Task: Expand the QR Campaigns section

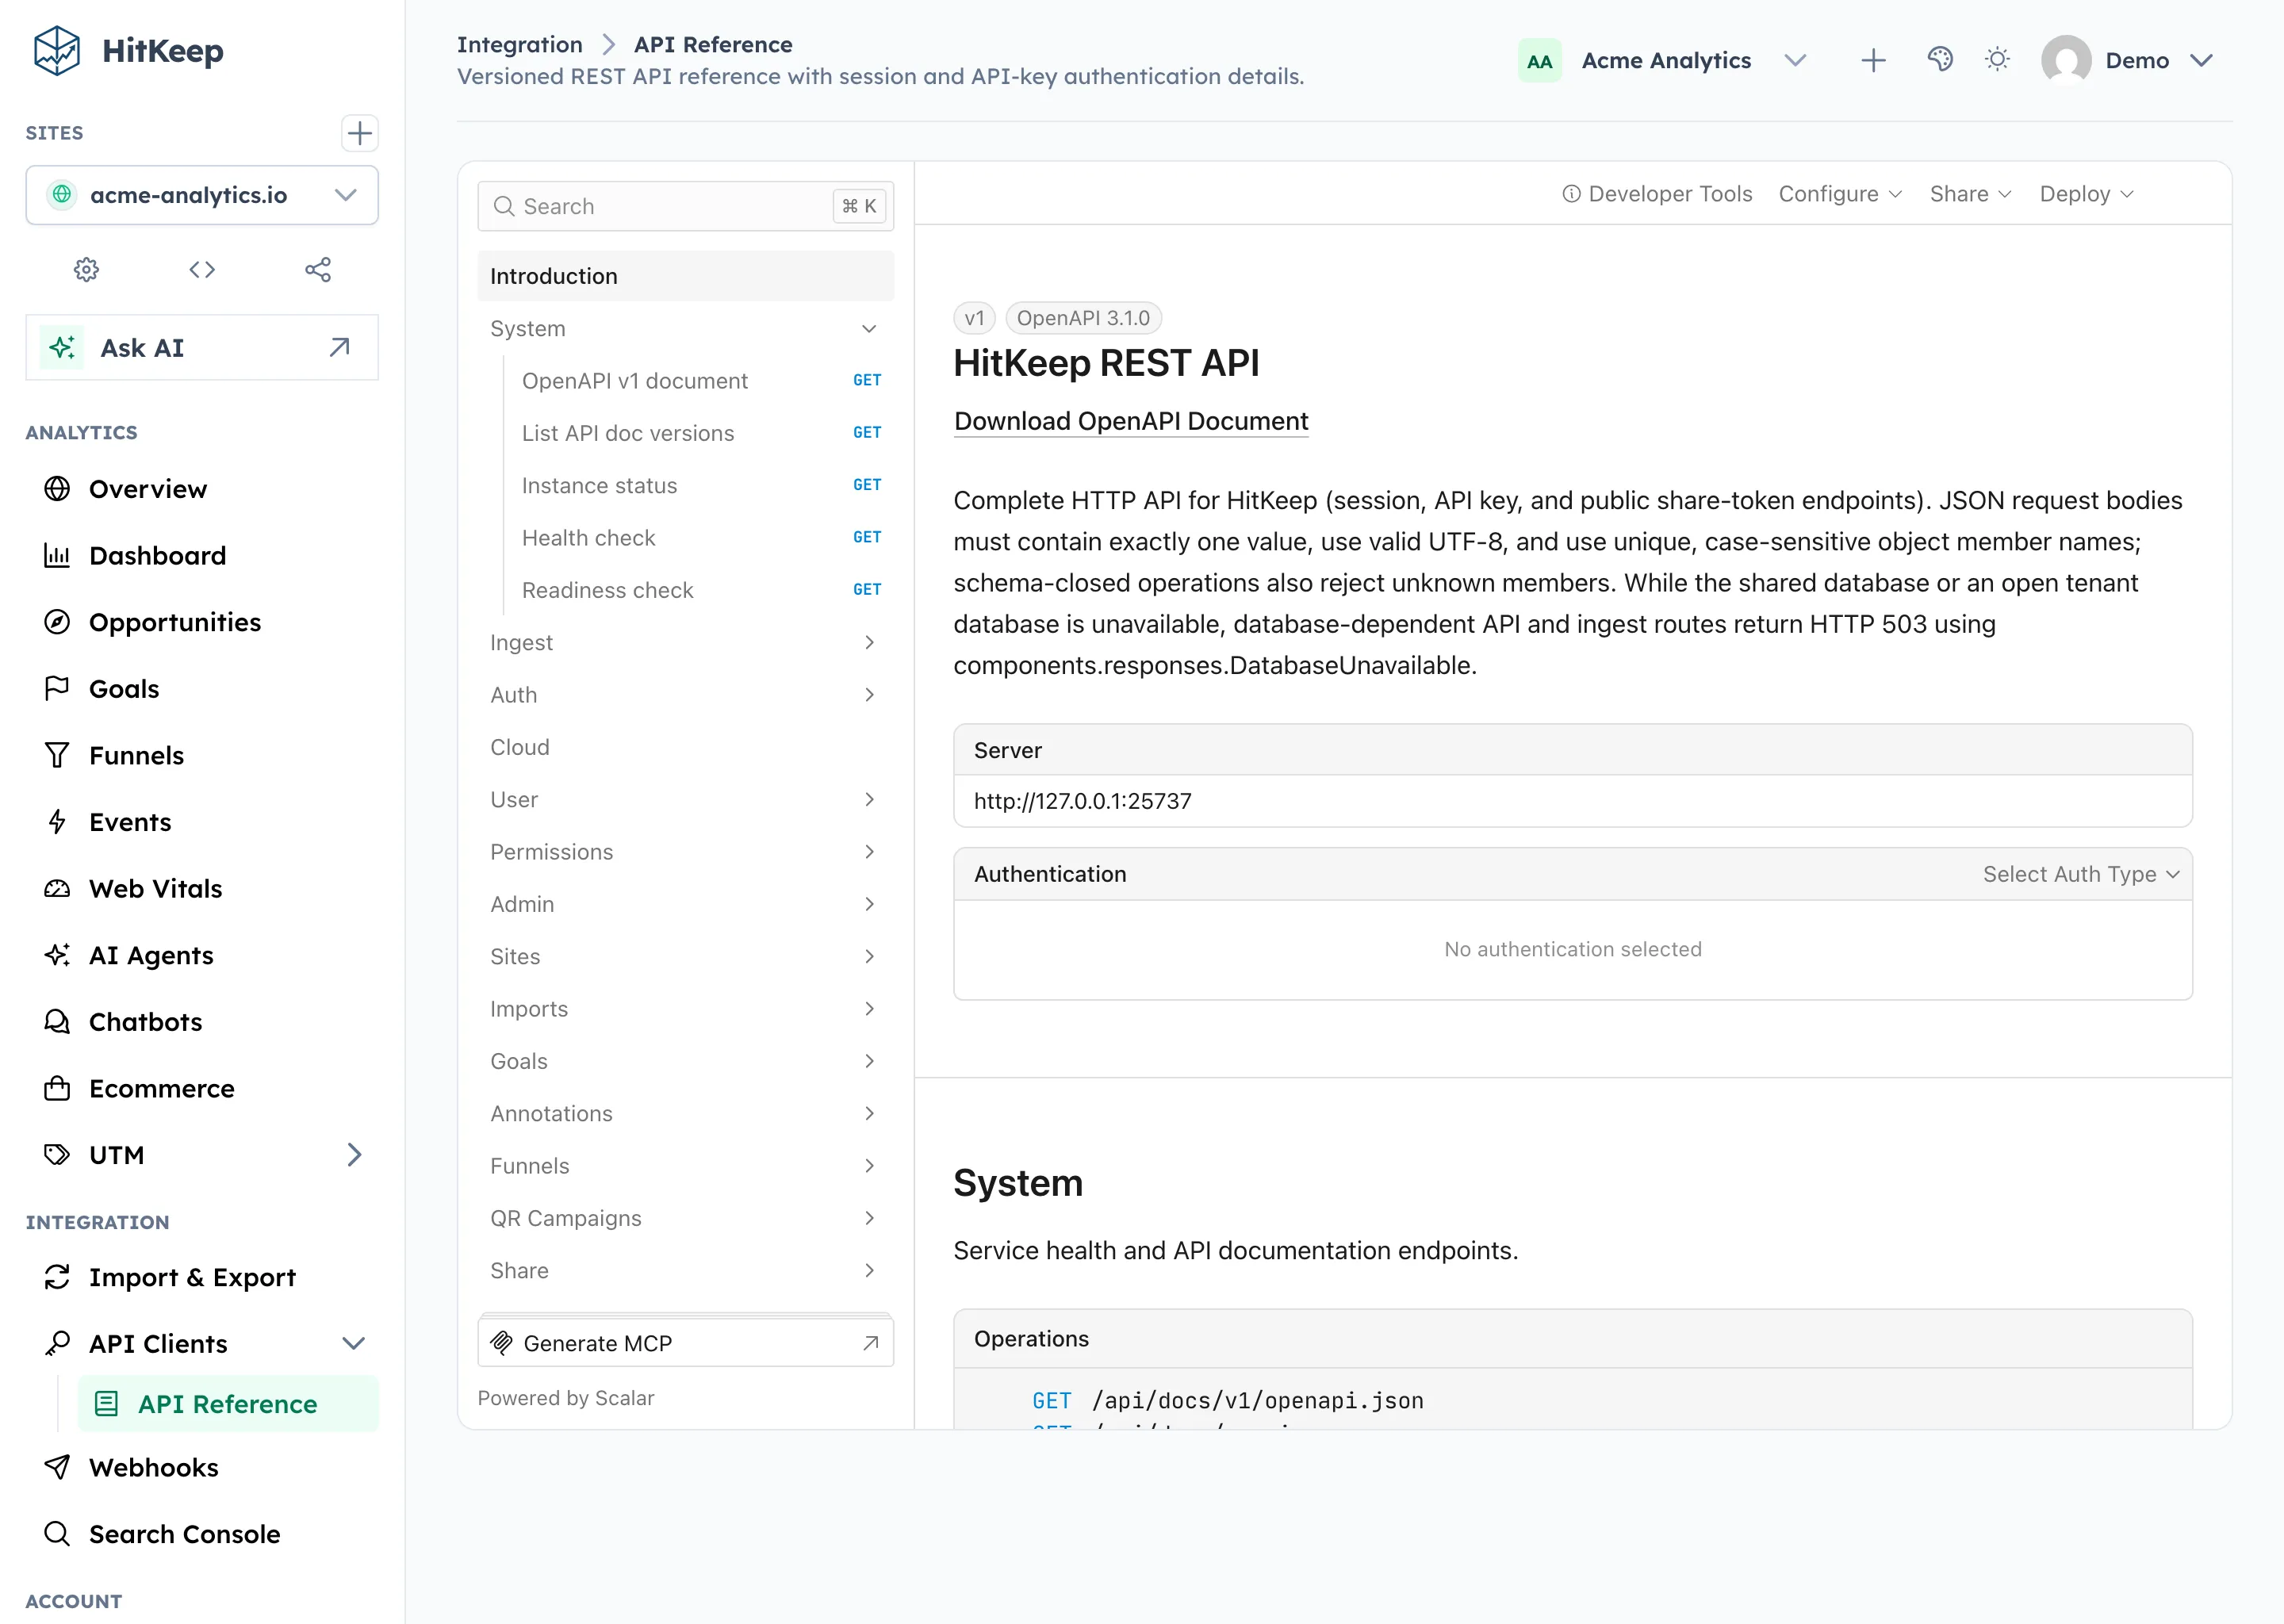Action: point(686,1218)
